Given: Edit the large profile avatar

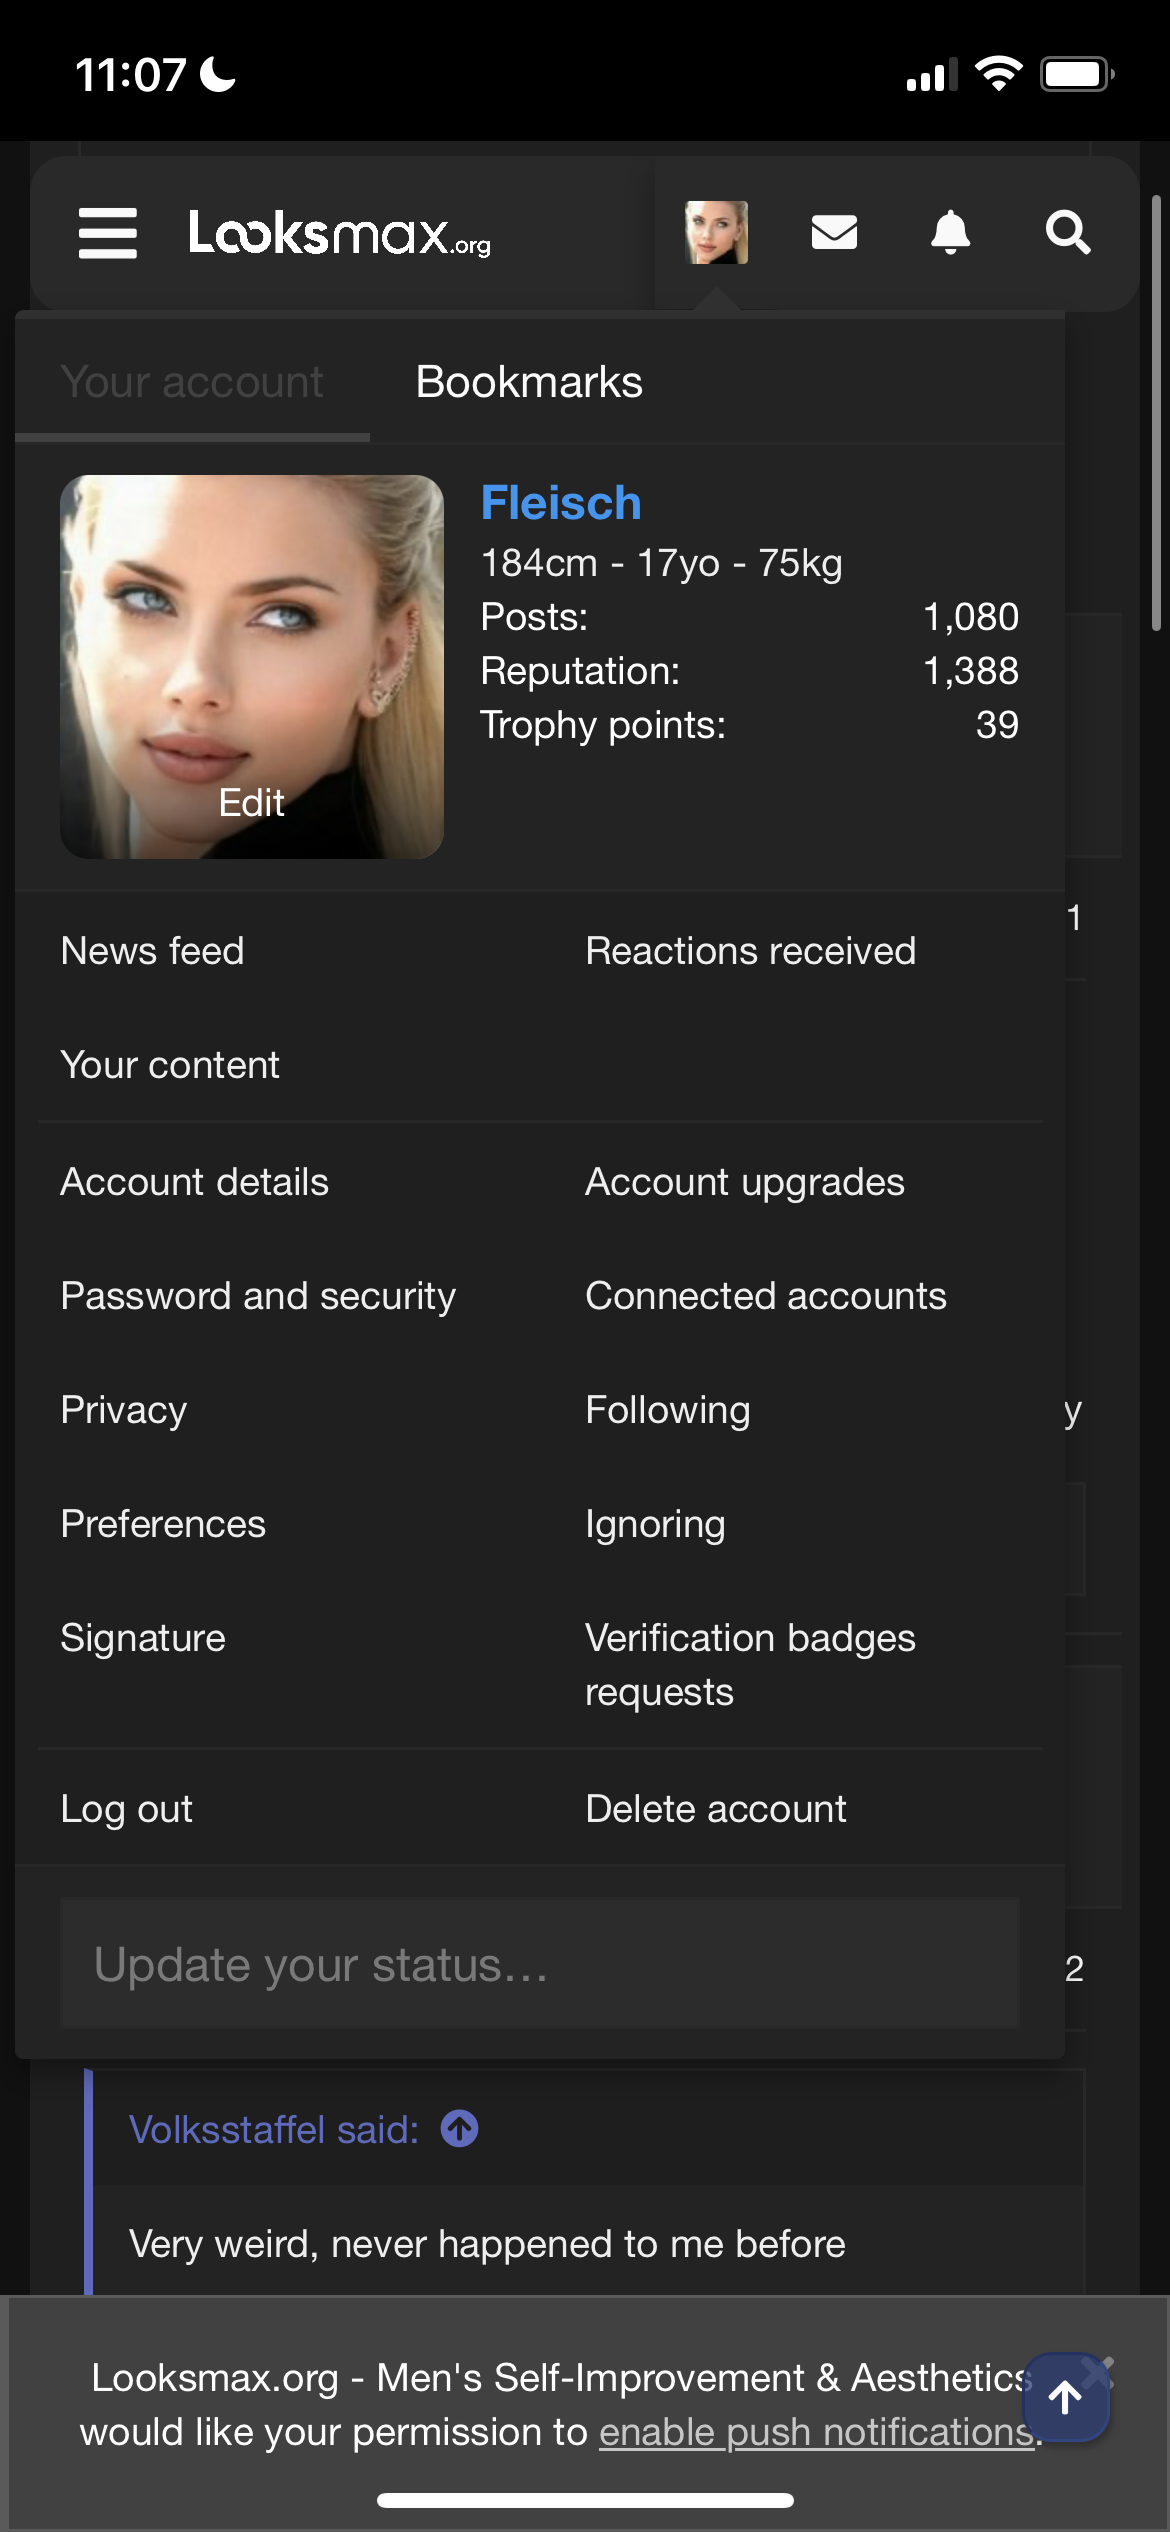Looking at the screenshot, I should pos(252,802).
